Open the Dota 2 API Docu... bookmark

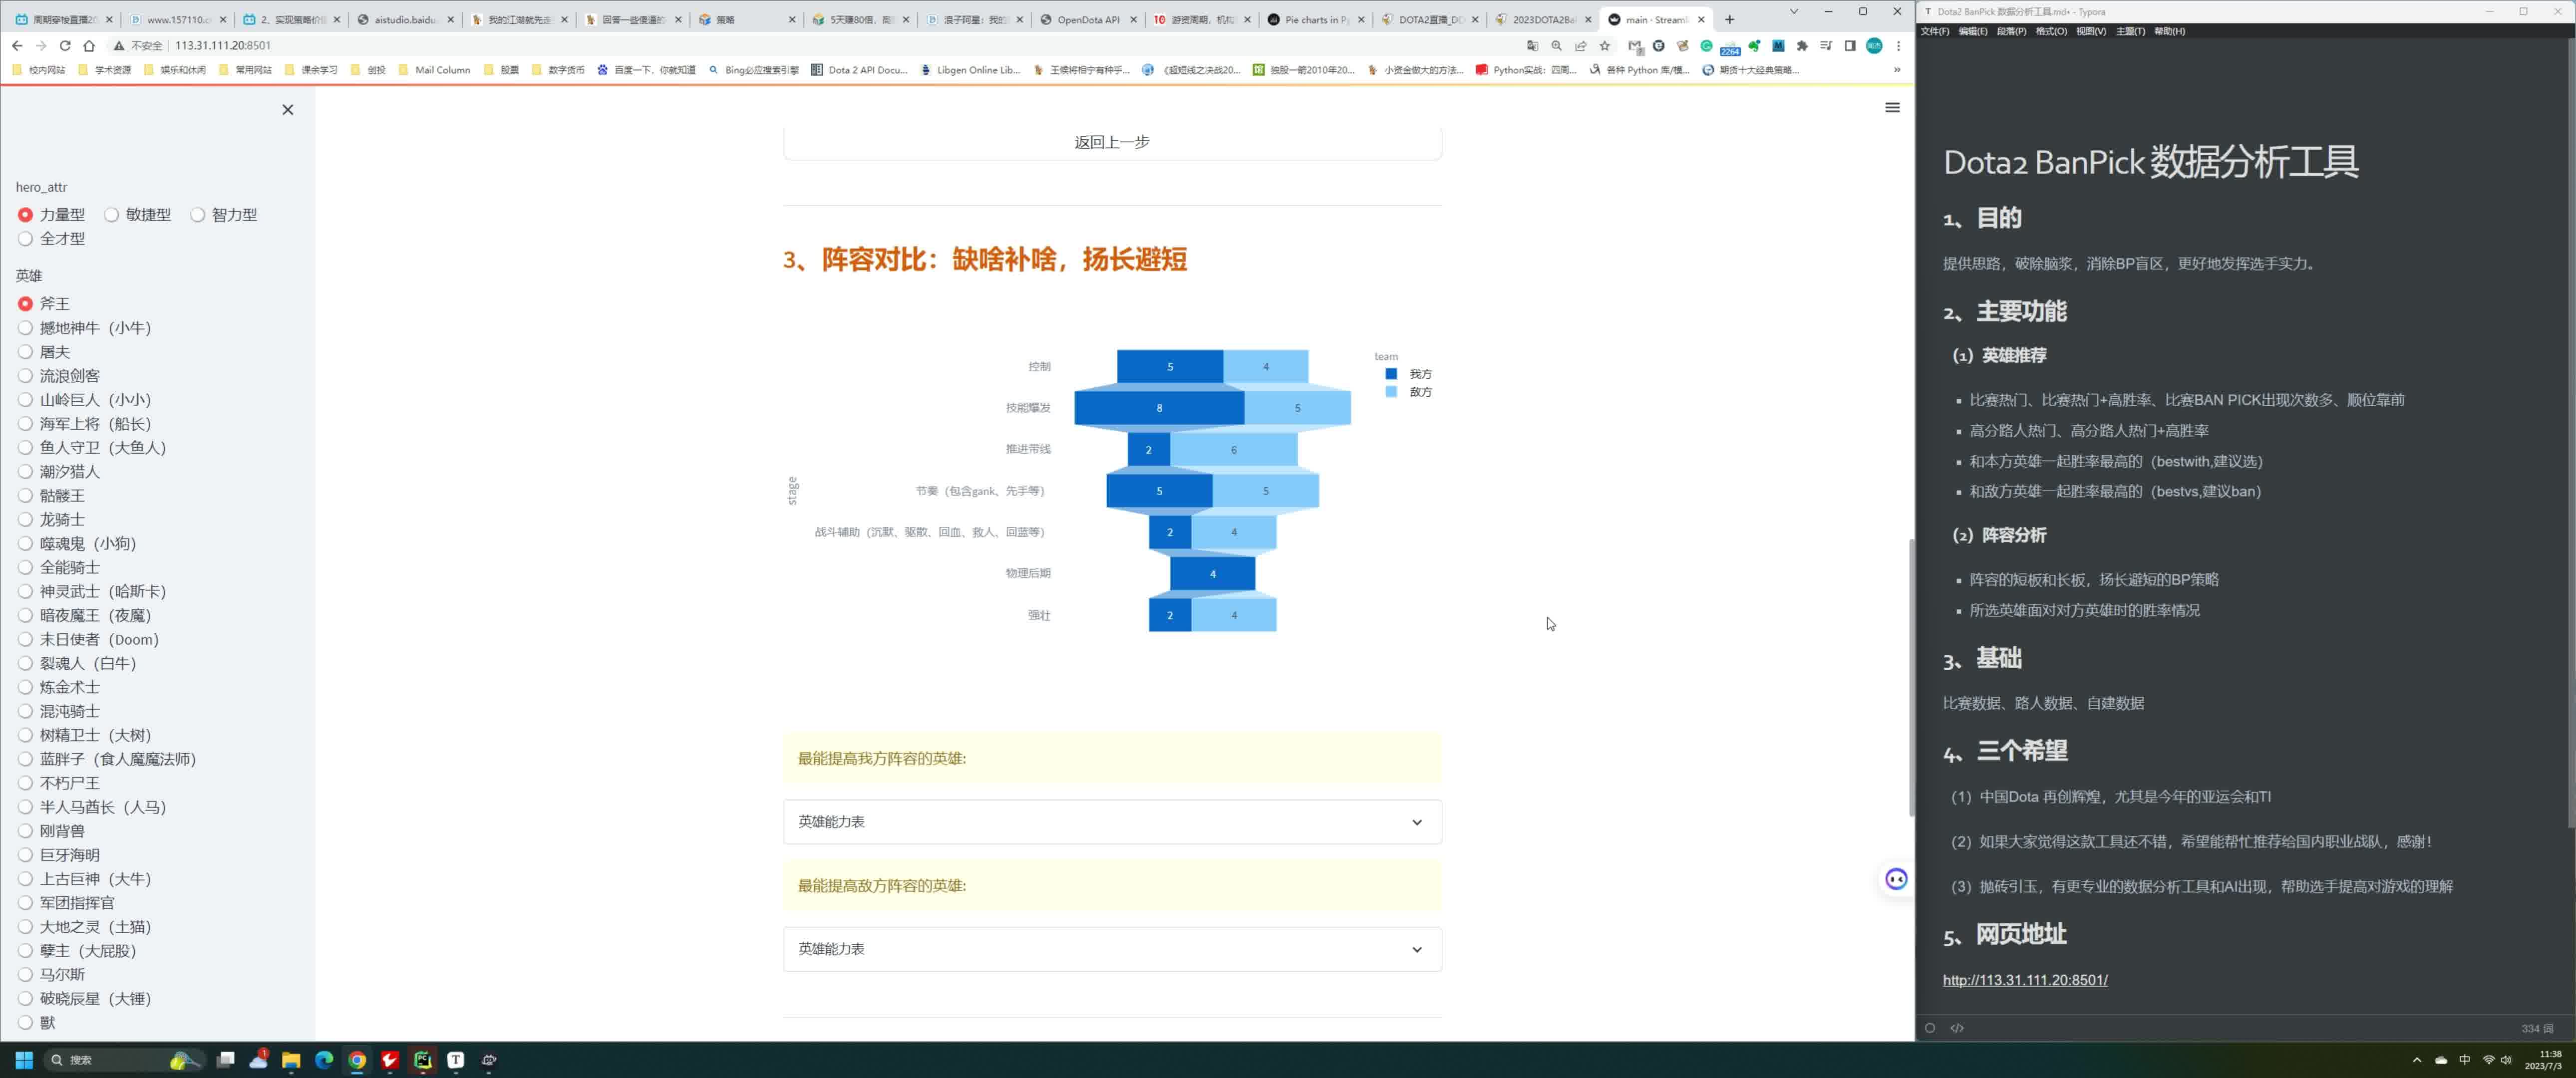coord(859,70)
